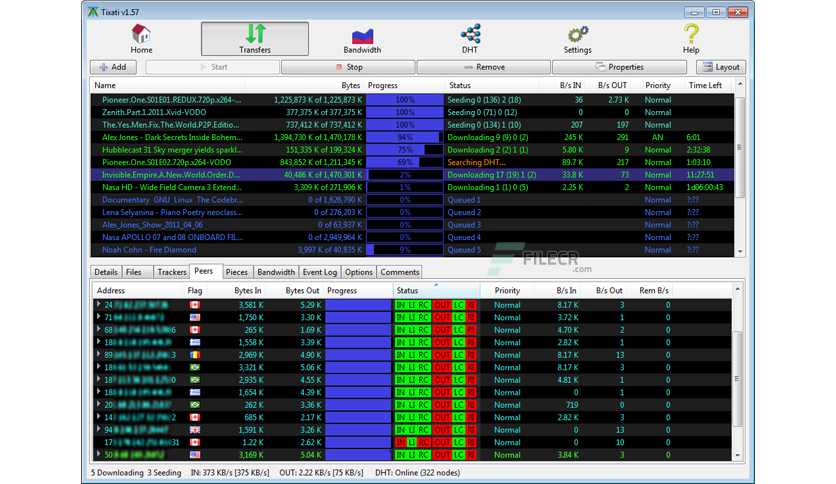Open the transfer Properties button
Image resolution: width=836 pixels, height=484 pixels.
(619, 67)
